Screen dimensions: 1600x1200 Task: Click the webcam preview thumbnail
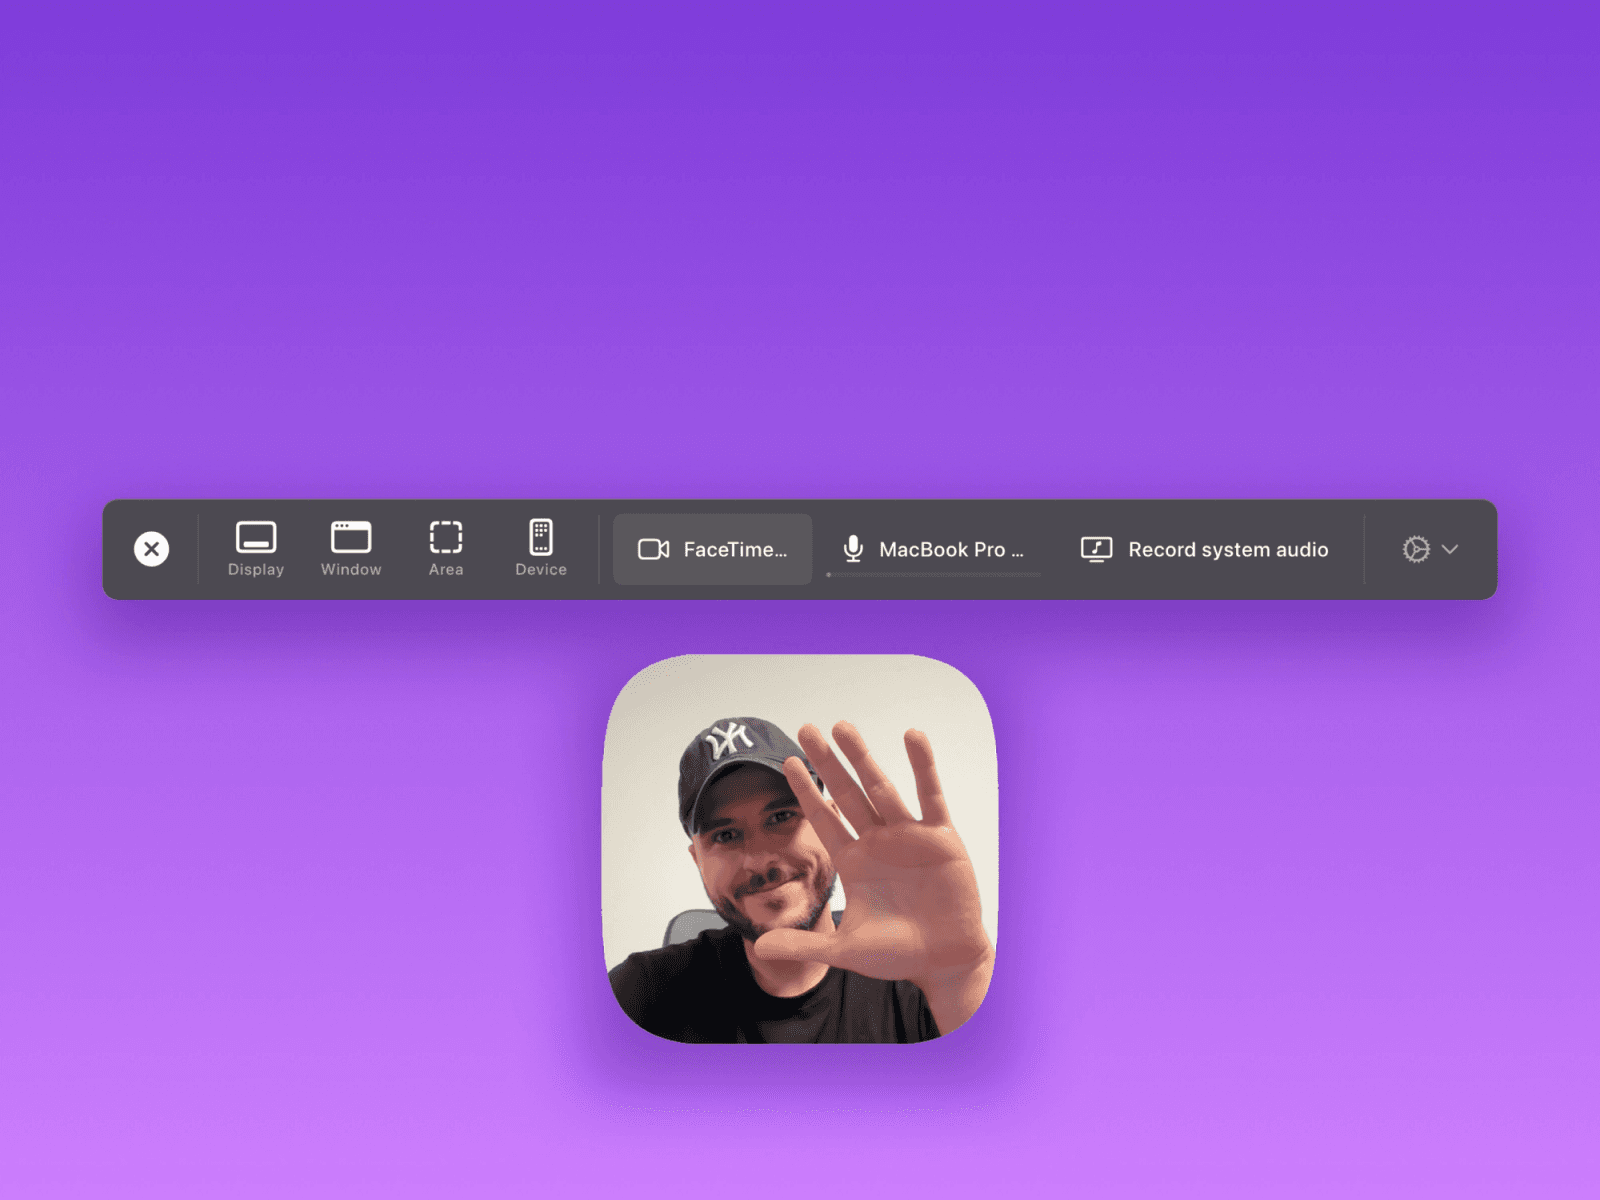coord(799,848)
